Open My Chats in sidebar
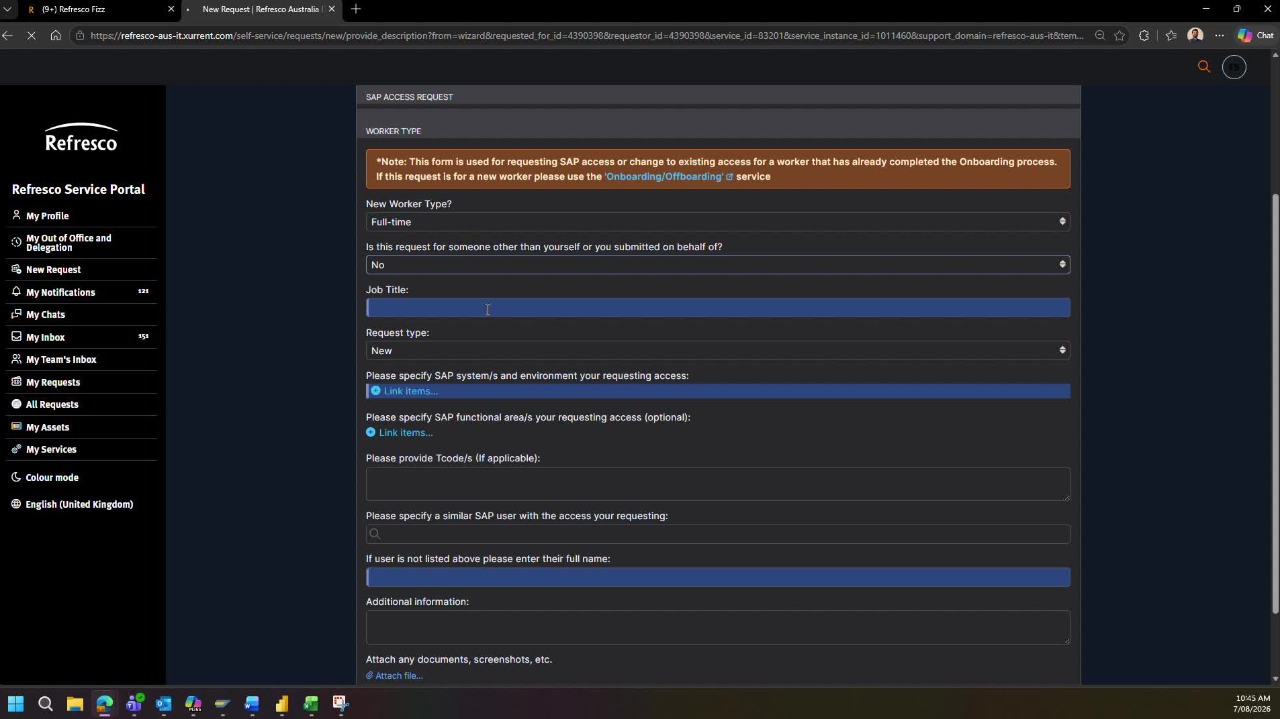The width and height of the screenshot is (1280, 719). (45, 315)
